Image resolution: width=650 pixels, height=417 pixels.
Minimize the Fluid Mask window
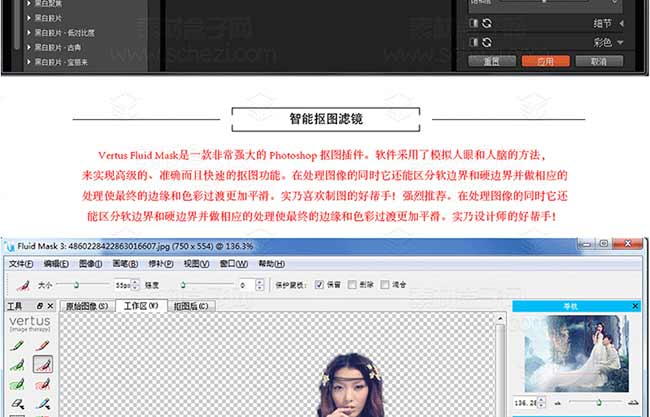pyautogui.click(x=586, y=244)
